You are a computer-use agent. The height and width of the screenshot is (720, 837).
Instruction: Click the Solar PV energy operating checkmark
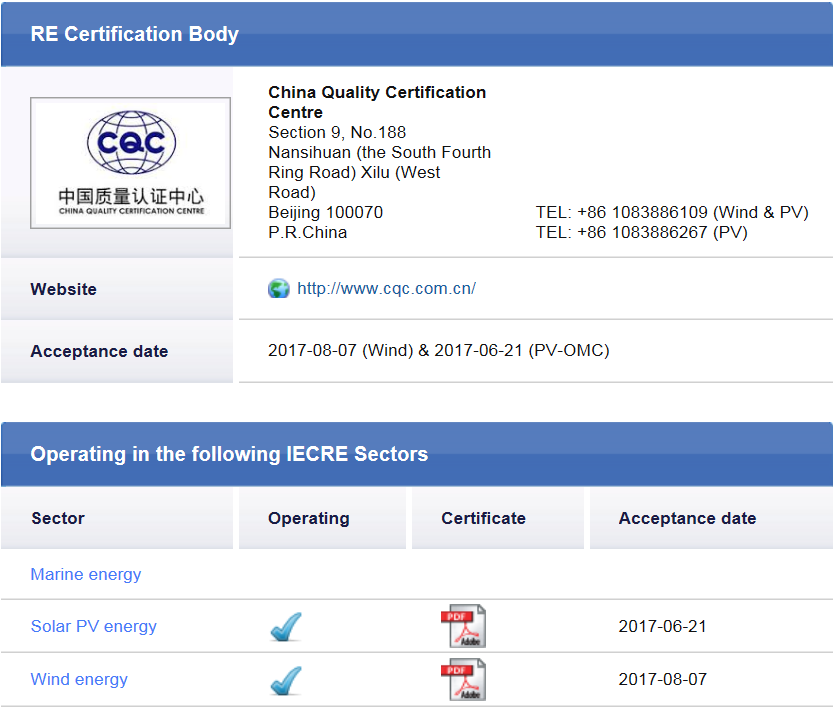286,627
